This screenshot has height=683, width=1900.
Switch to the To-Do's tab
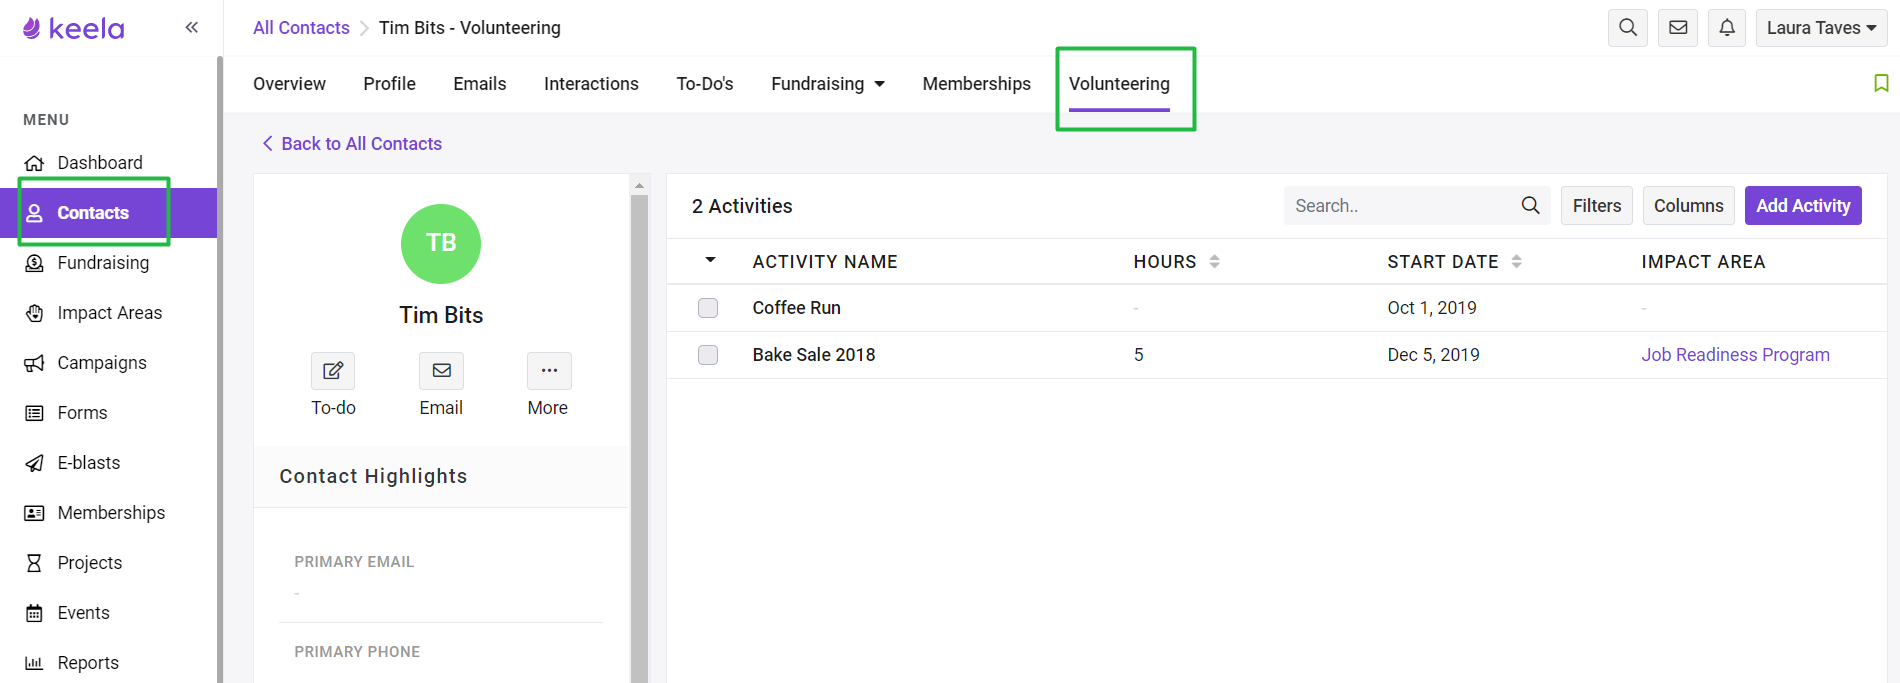pos(705,84)
